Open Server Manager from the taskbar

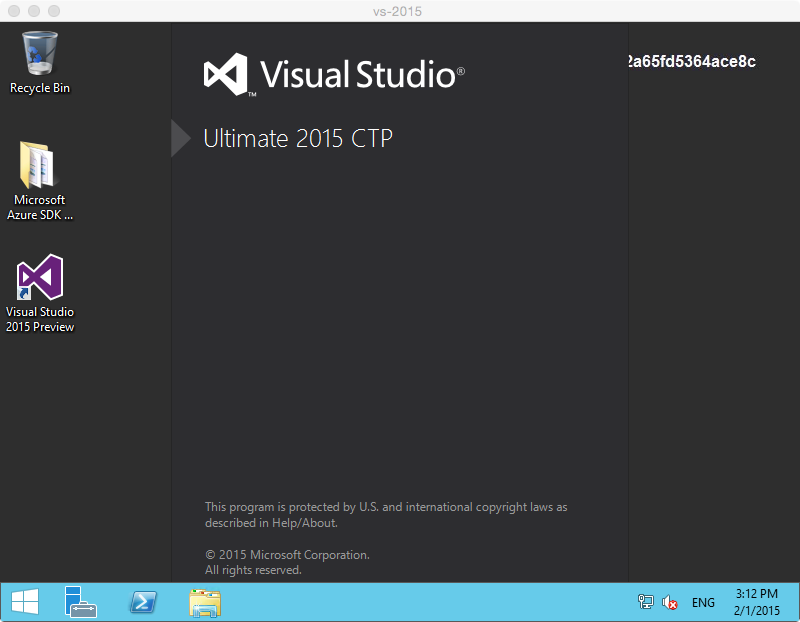point(81,602)
